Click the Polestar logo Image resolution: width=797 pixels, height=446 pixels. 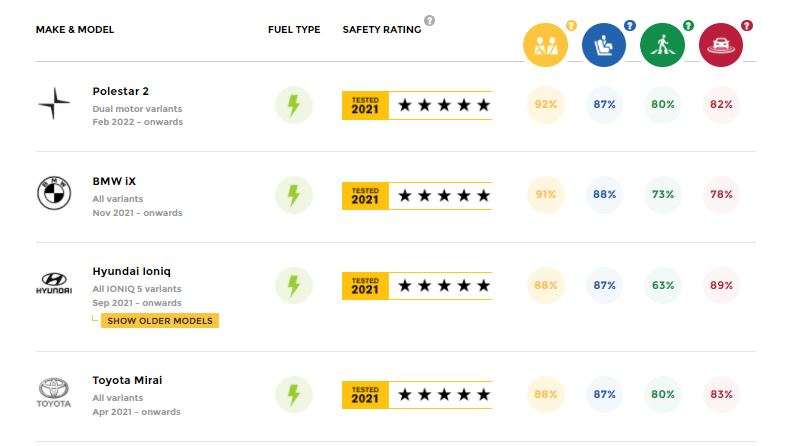coord(54,103)
